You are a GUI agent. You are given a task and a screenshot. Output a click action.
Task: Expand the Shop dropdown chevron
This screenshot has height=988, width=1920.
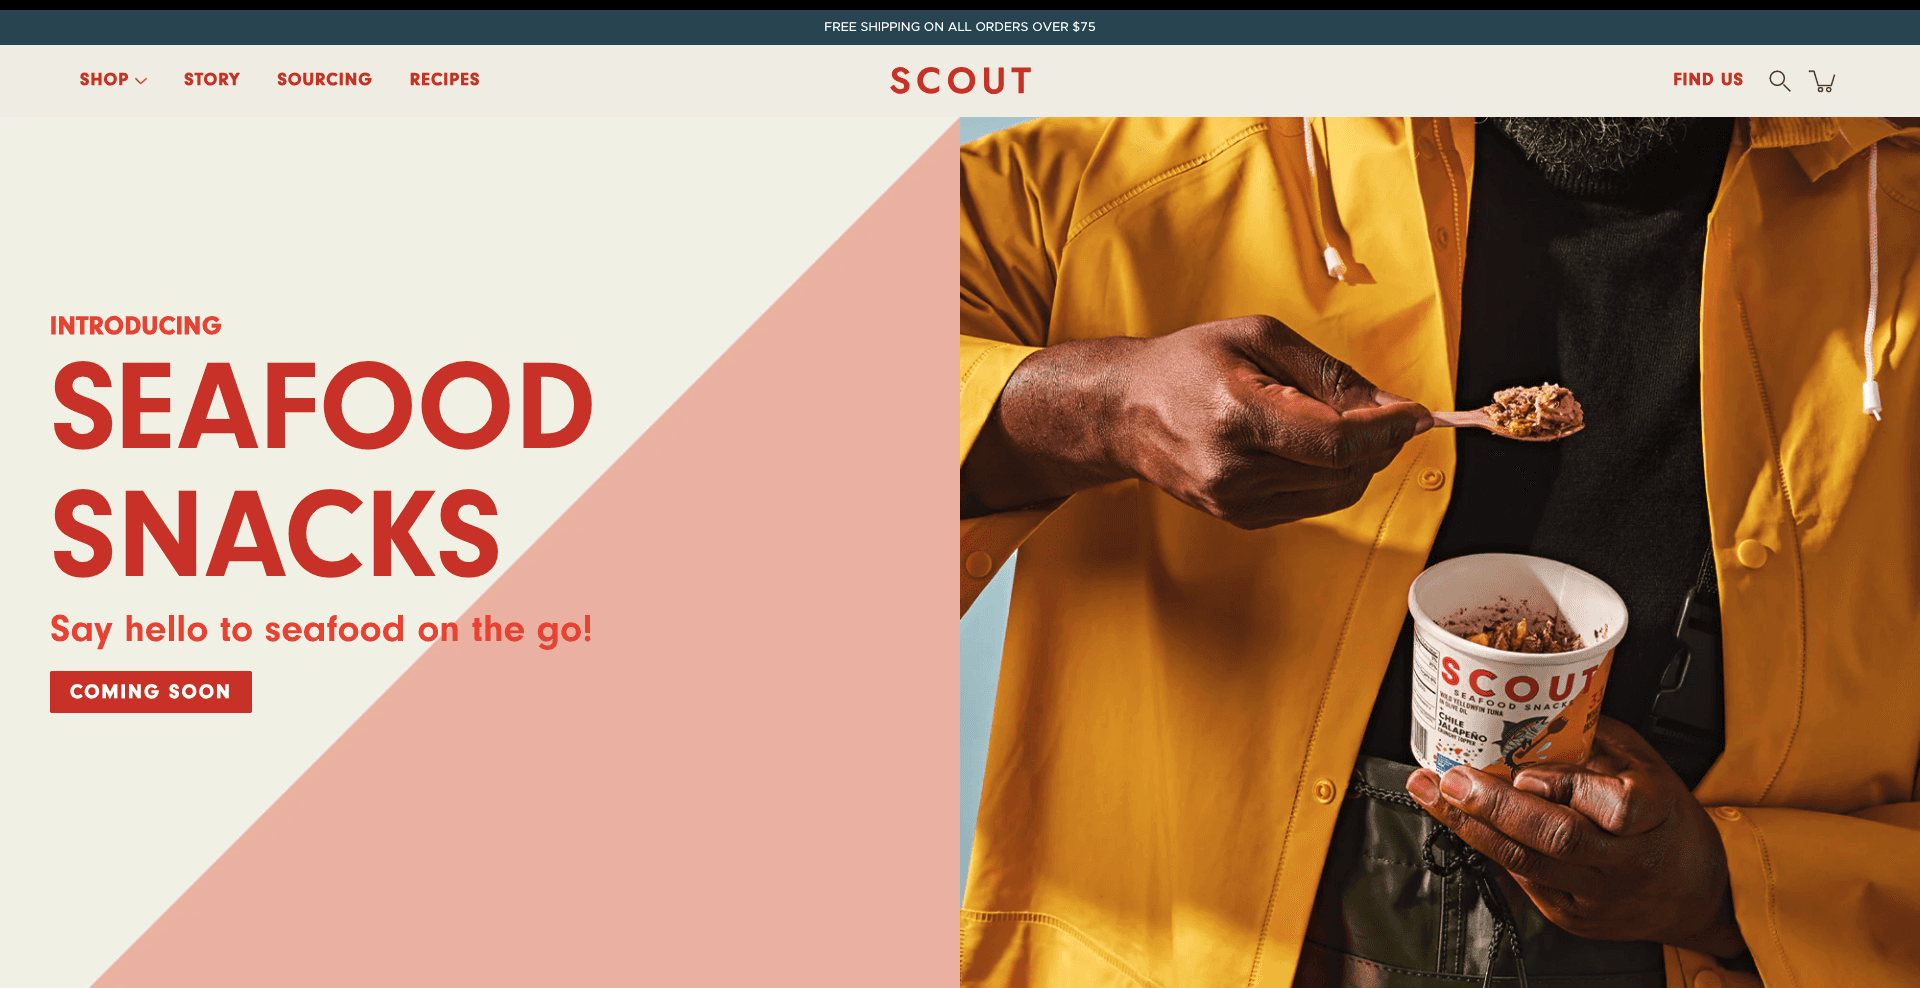(x=141, y=81)
